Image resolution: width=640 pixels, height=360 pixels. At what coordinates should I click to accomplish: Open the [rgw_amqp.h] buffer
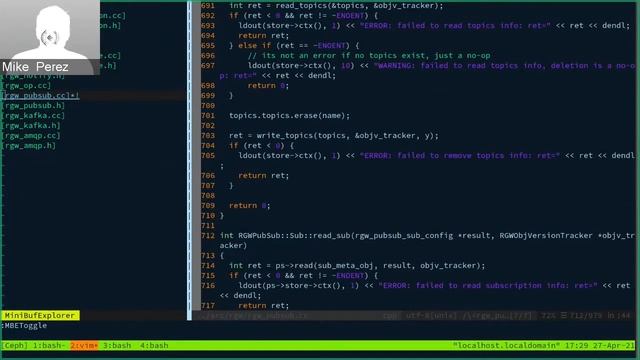click(x=29, y=145)
